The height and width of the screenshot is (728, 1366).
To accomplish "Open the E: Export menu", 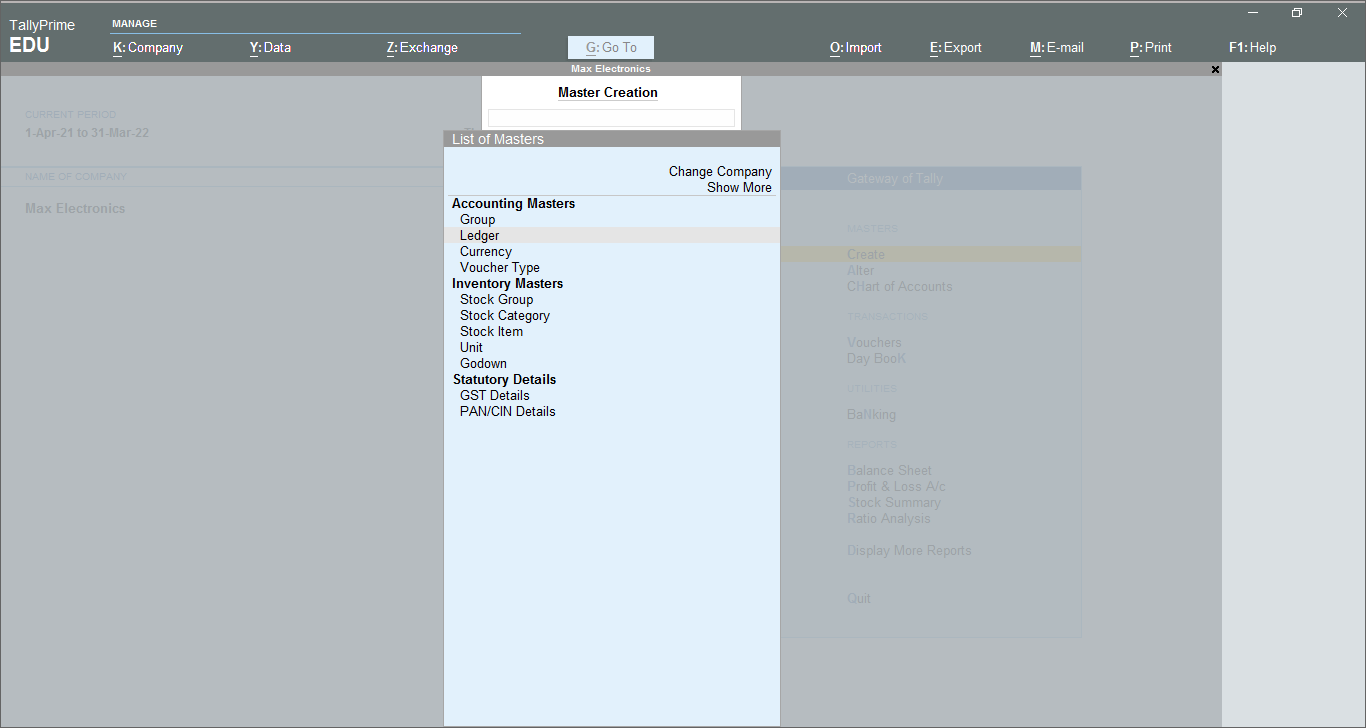I will (956, 47).
